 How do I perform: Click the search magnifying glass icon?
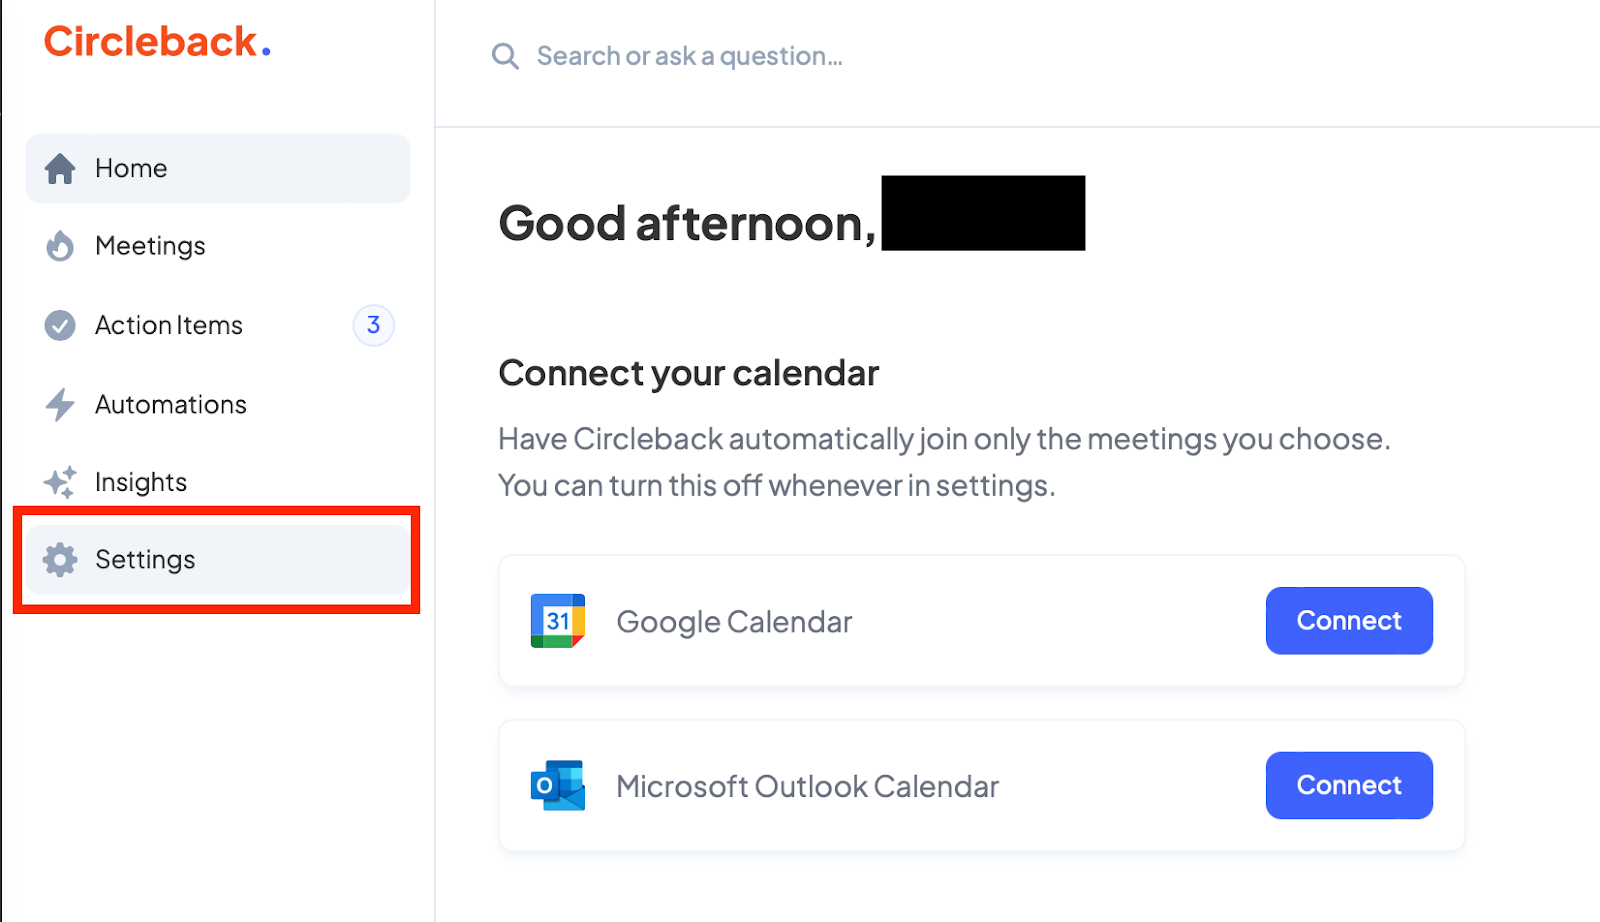pyautogui.click(x=505, y=56)
